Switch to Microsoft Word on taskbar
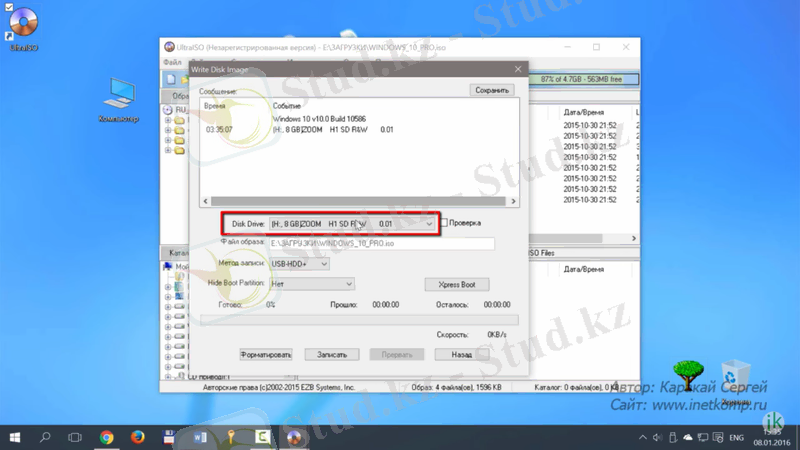Viewport: 800px width, 450px height. tap(200, 437)
